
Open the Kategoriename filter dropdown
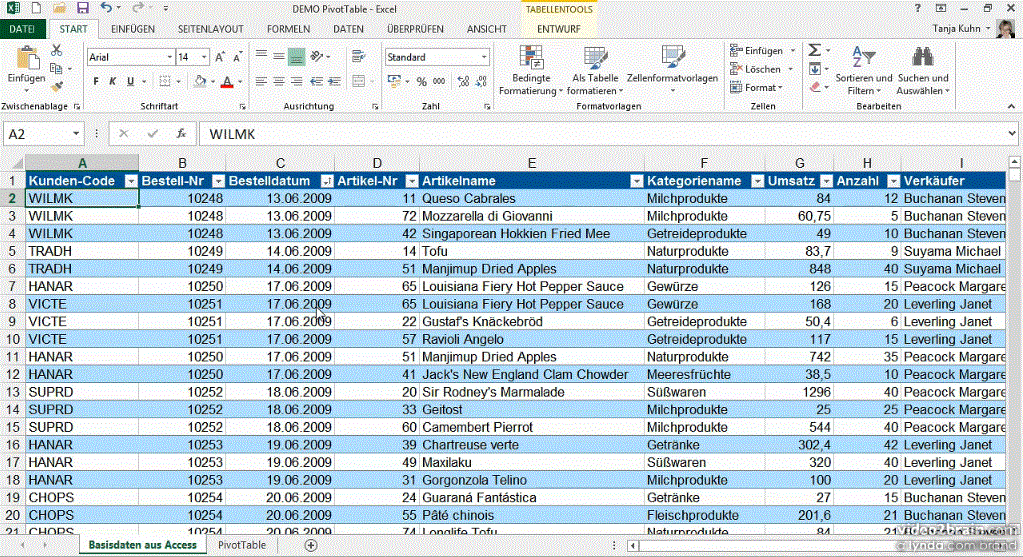coord(757,181)
